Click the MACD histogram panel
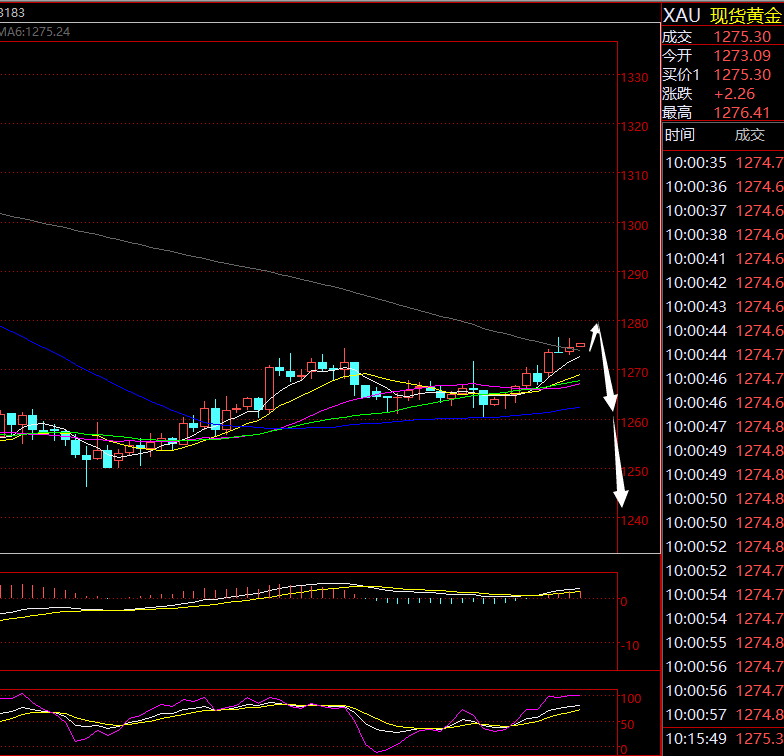This screenshot has height=756, width=784. [308, 621]
